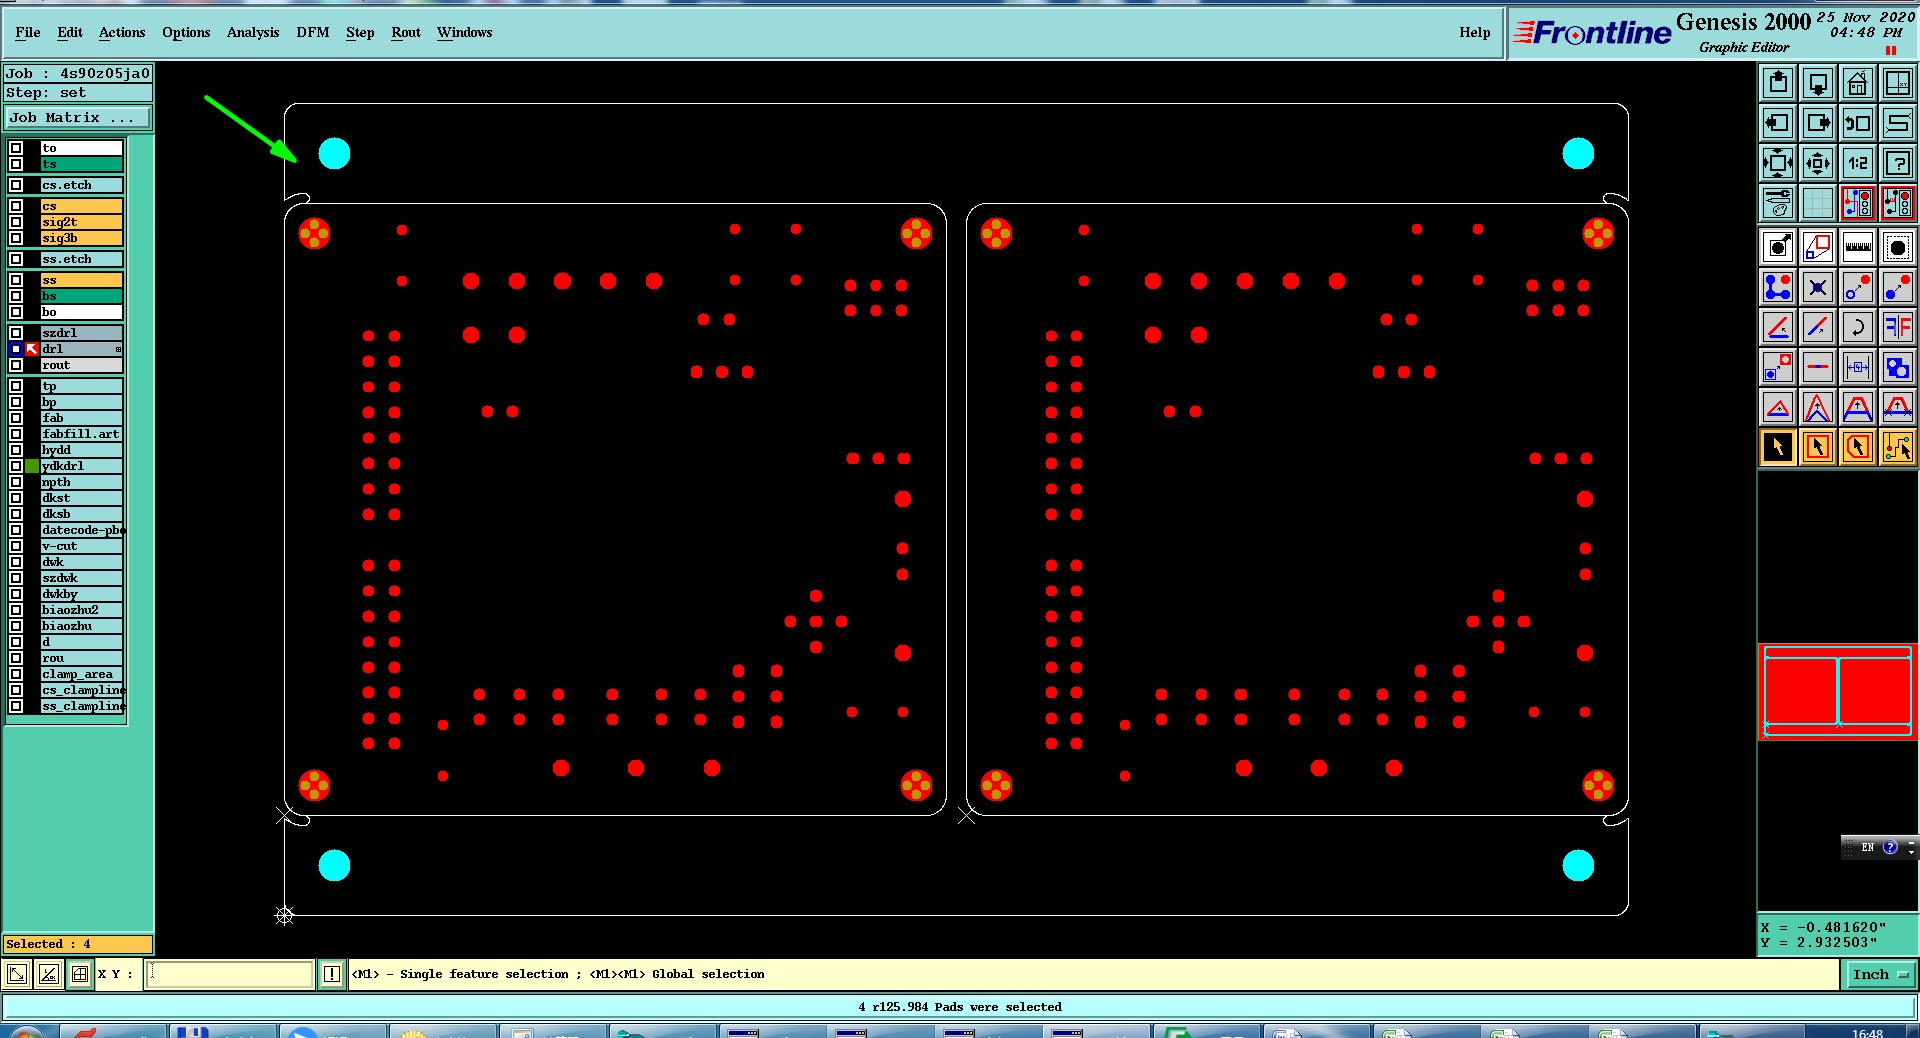Click the previous zoom icon
The width and height of the screenshot is (1920, 1038).
pos(1858,123)
